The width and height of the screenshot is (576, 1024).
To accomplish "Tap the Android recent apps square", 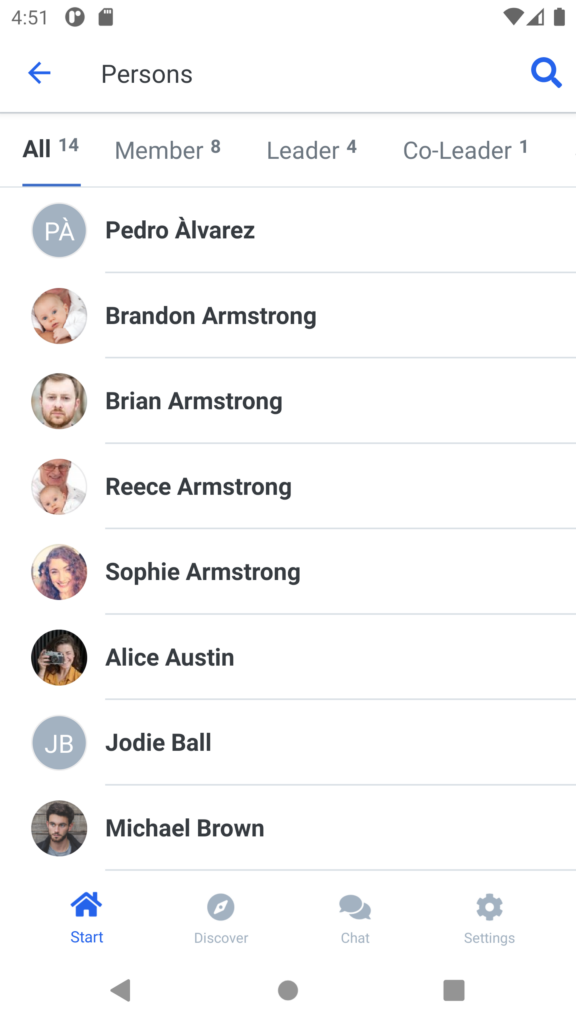I will click(x=454, y=990).
